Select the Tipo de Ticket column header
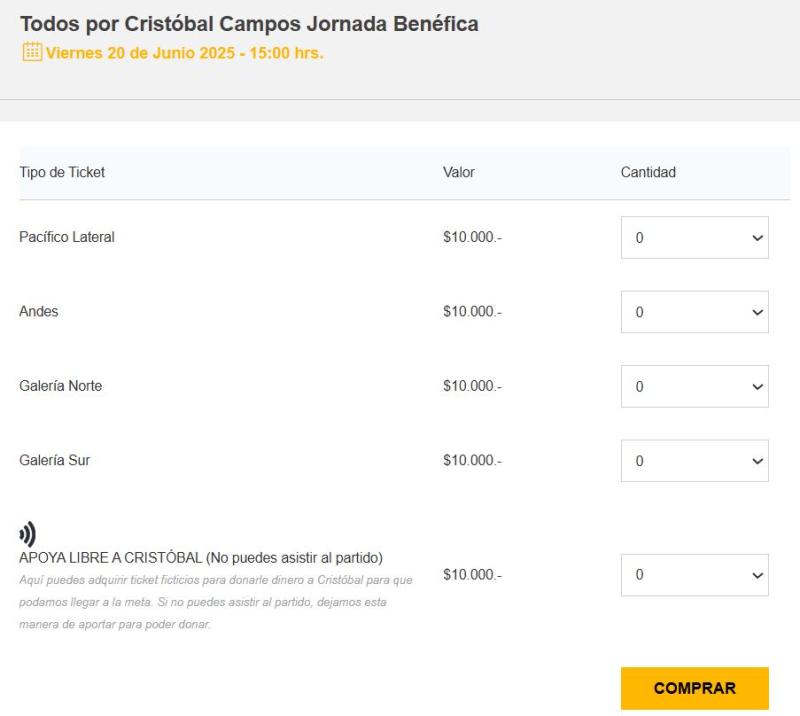This screenshot has width=800, height=716. point(64,172)
